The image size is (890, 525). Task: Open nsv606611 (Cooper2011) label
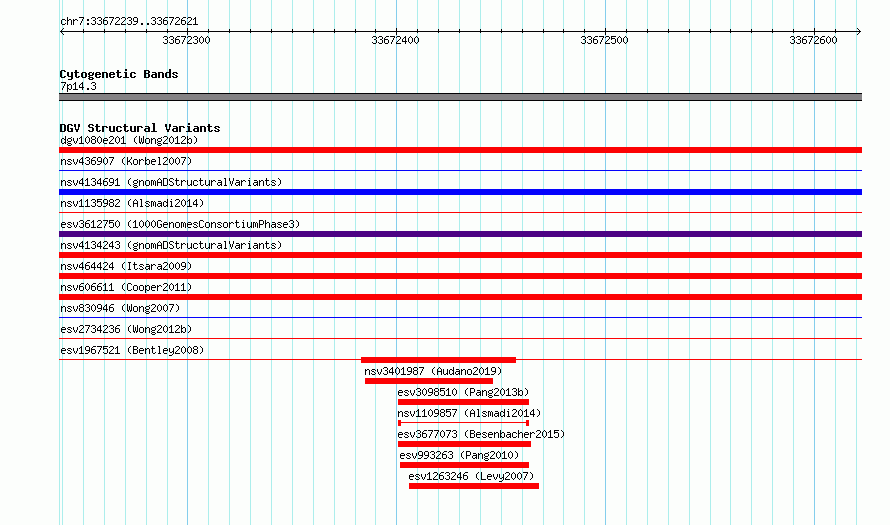(x=126, y=287)
